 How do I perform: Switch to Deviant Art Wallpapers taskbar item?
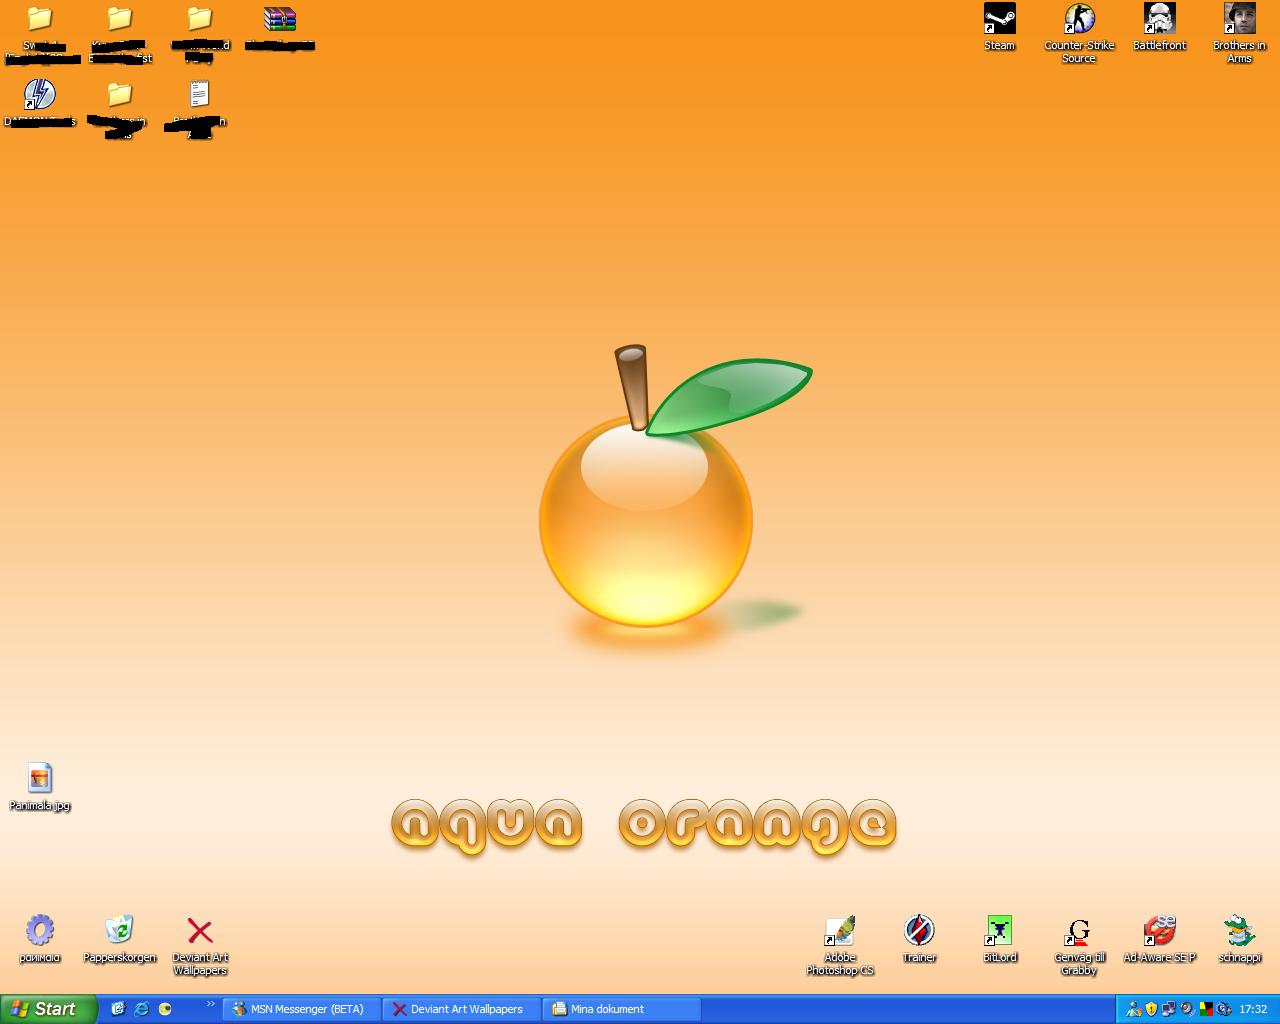click(462, 1009)
